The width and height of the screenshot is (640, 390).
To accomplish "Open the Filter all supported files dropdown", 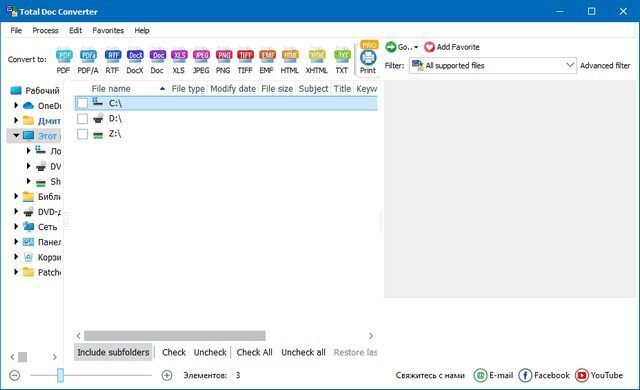I will (493, 65).
